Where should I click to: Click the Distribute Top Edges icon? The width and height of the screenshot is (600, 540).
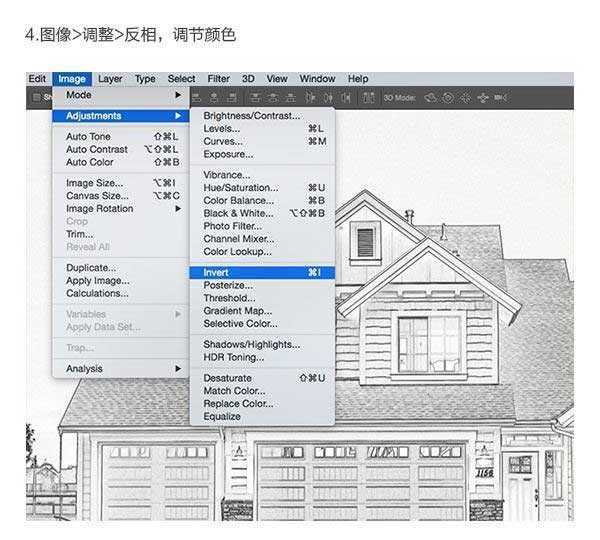257,97
